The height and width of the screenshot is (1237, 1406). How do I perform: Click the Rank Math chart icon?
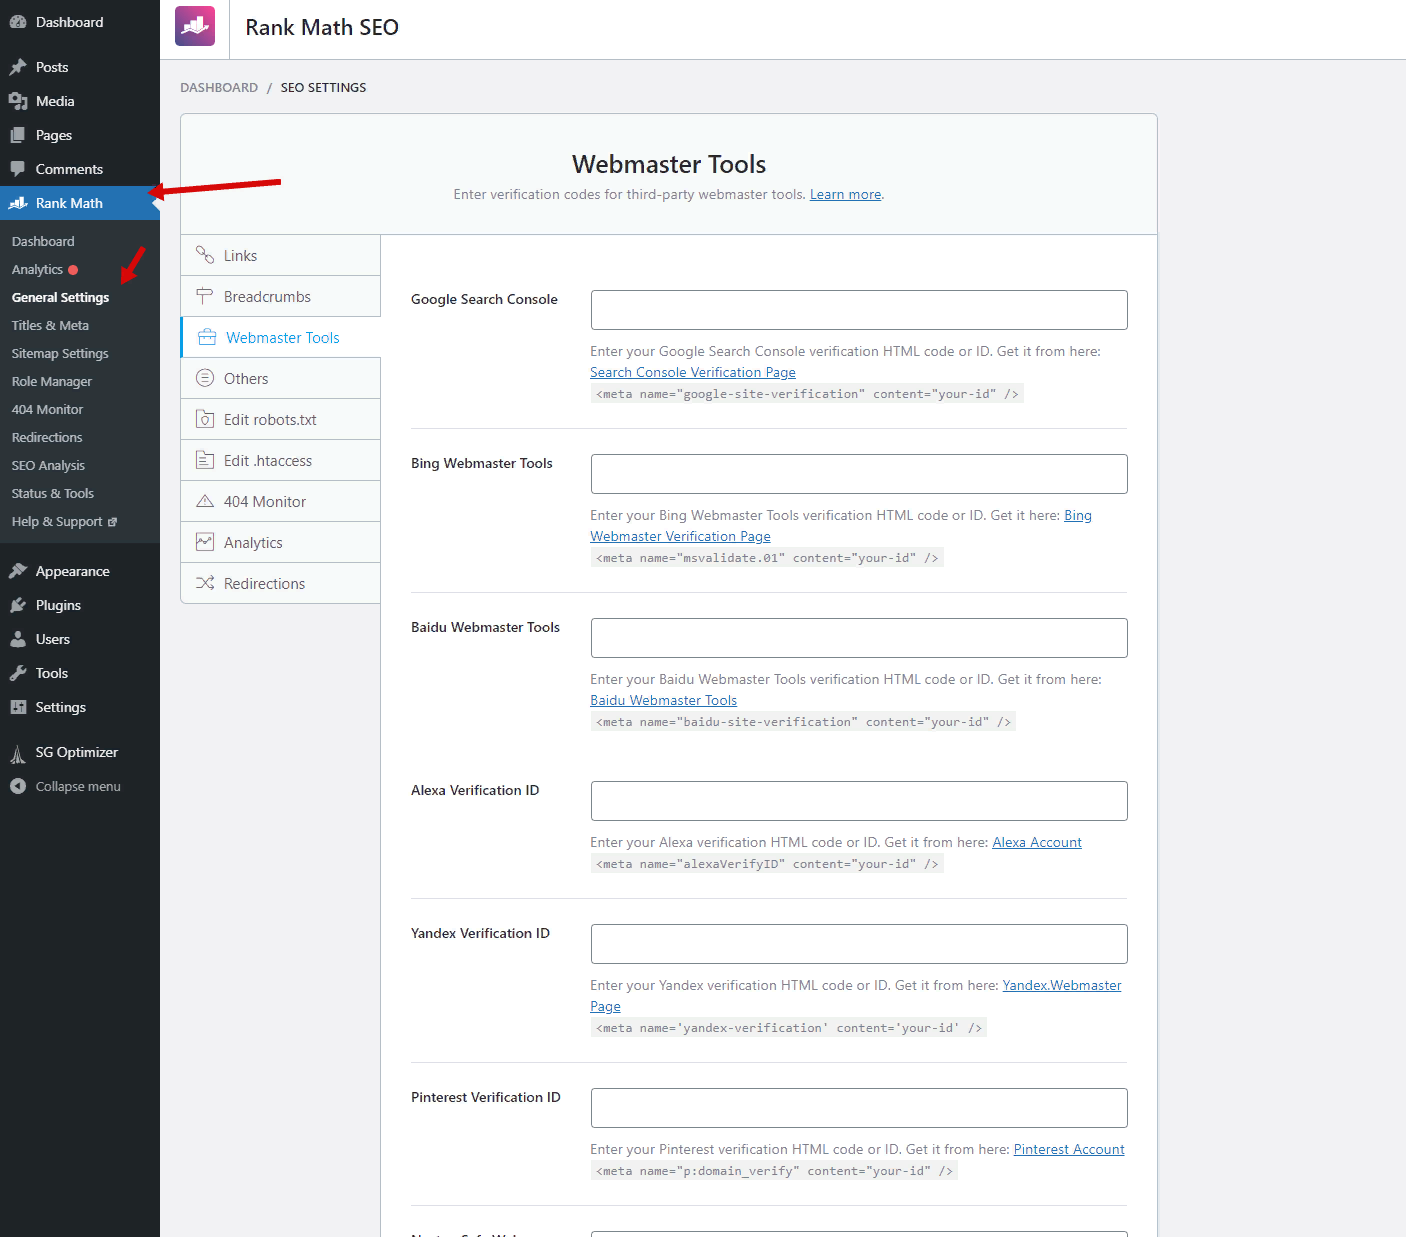pyautogui.click(x=18, y=203)
